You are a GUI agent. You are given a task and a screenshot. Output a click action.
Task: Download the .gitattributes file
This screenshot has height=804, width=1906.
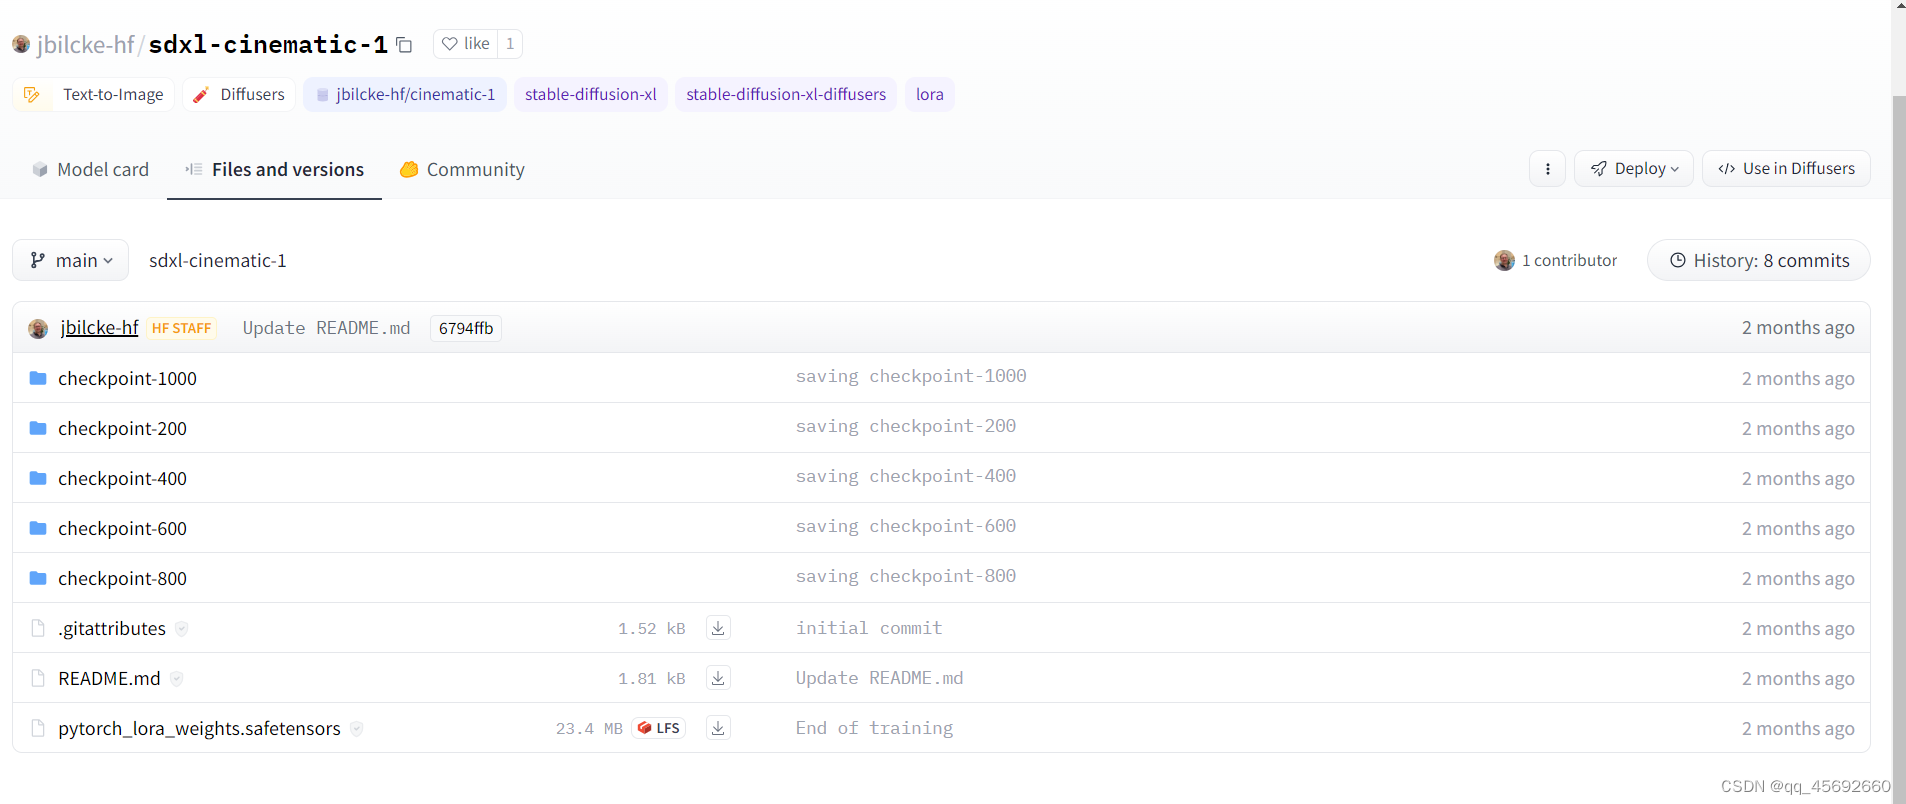point(718,628)
